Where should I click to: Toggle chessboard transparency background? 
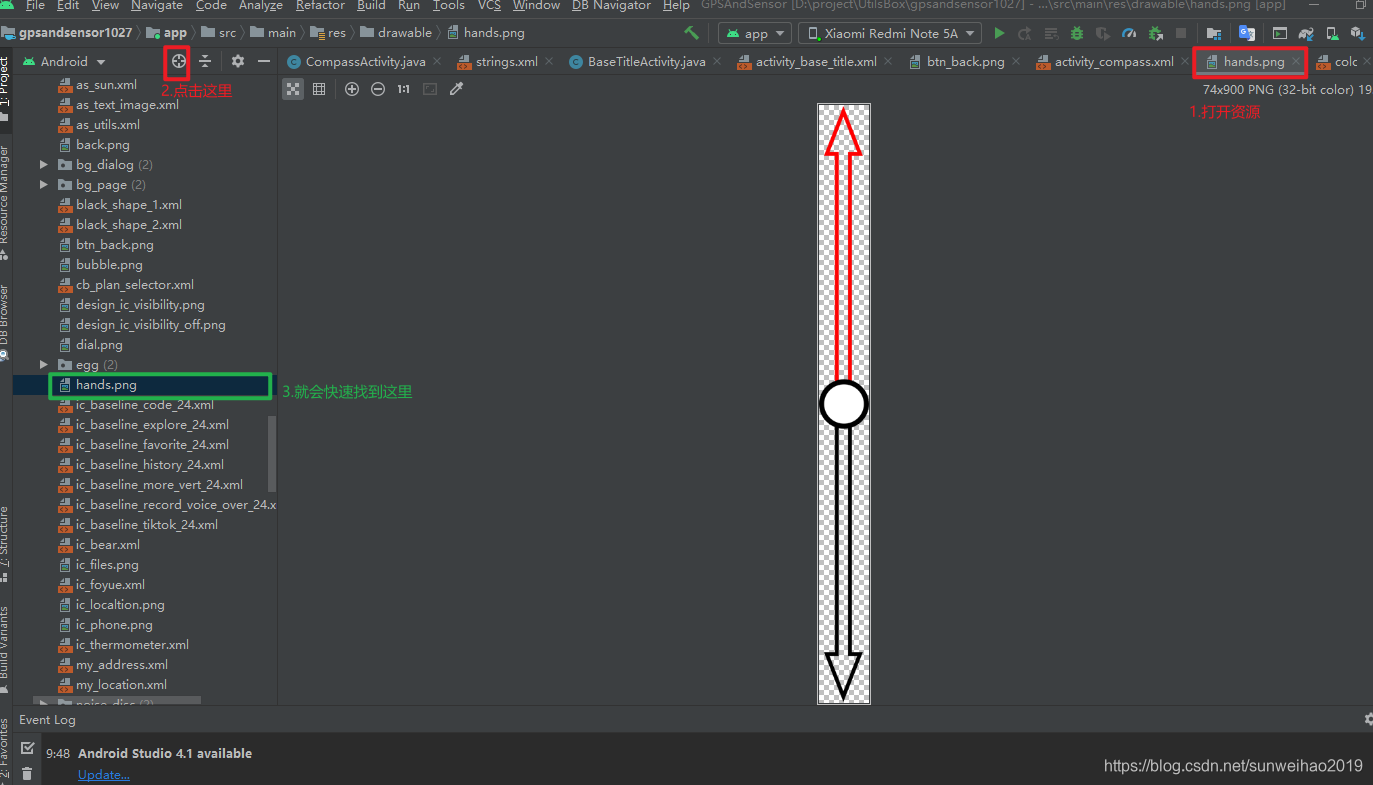pyautogui.click(x=293, y=89)
